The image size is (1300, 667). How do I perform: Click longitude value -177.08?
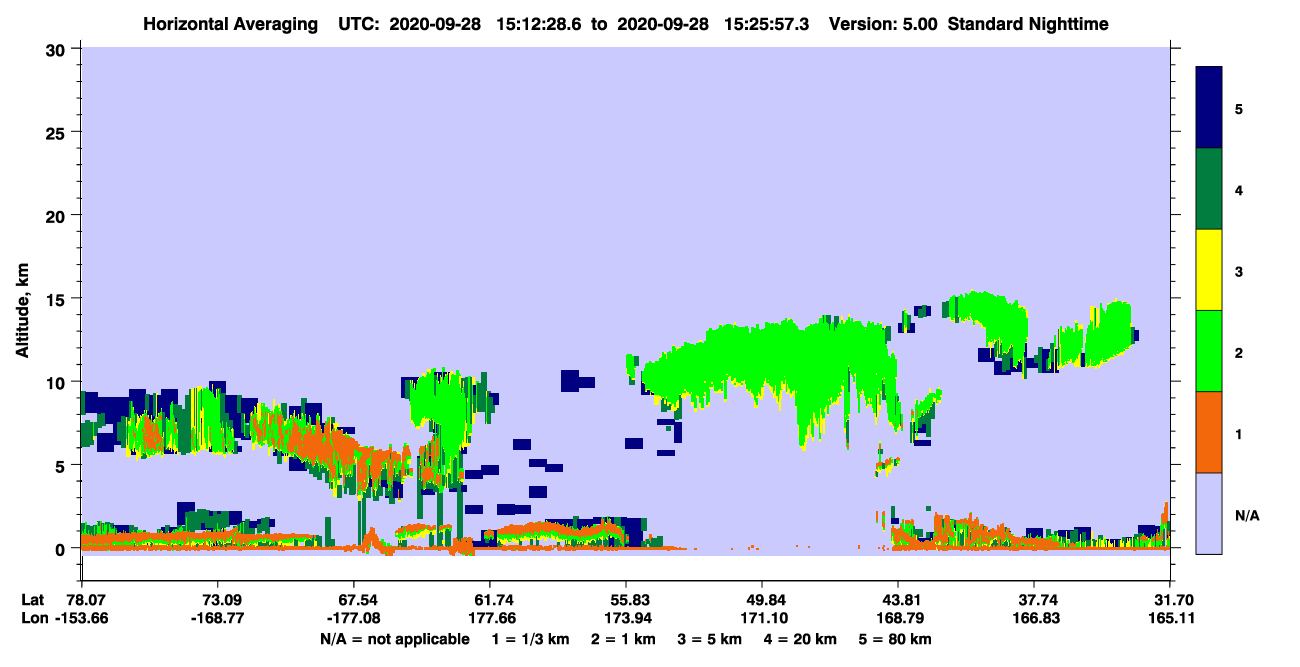[353, 618]
